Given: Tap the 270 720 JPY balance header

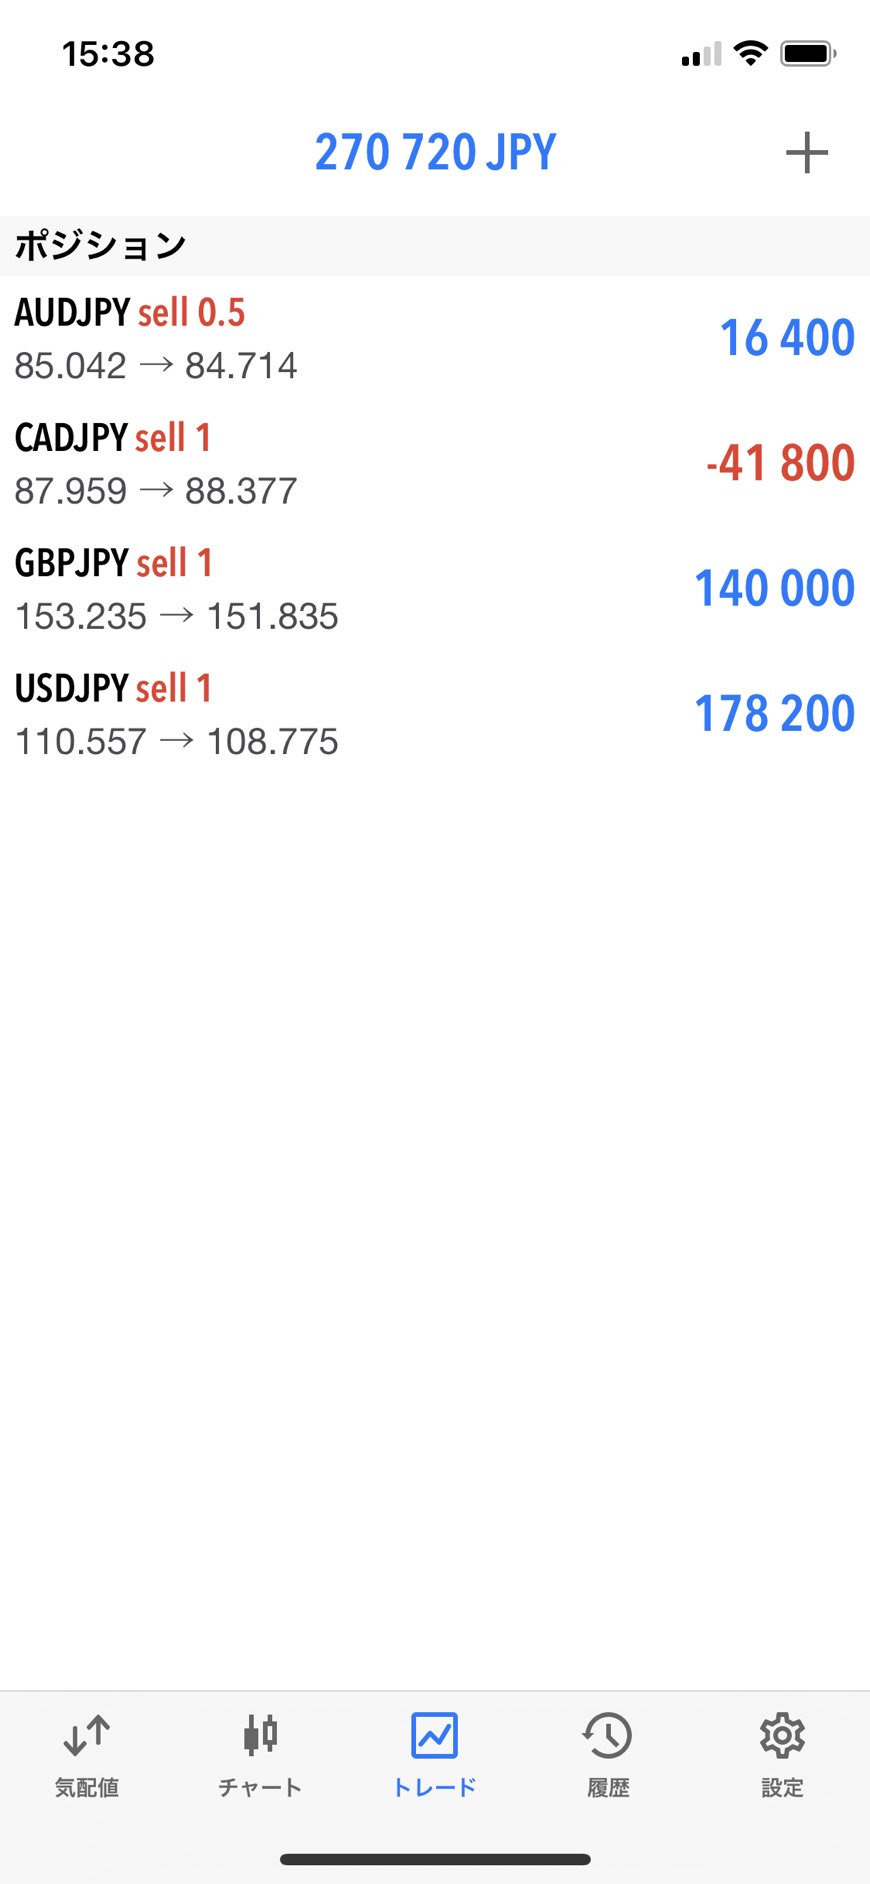Looking at the screenshot, I should click(435, 153).
